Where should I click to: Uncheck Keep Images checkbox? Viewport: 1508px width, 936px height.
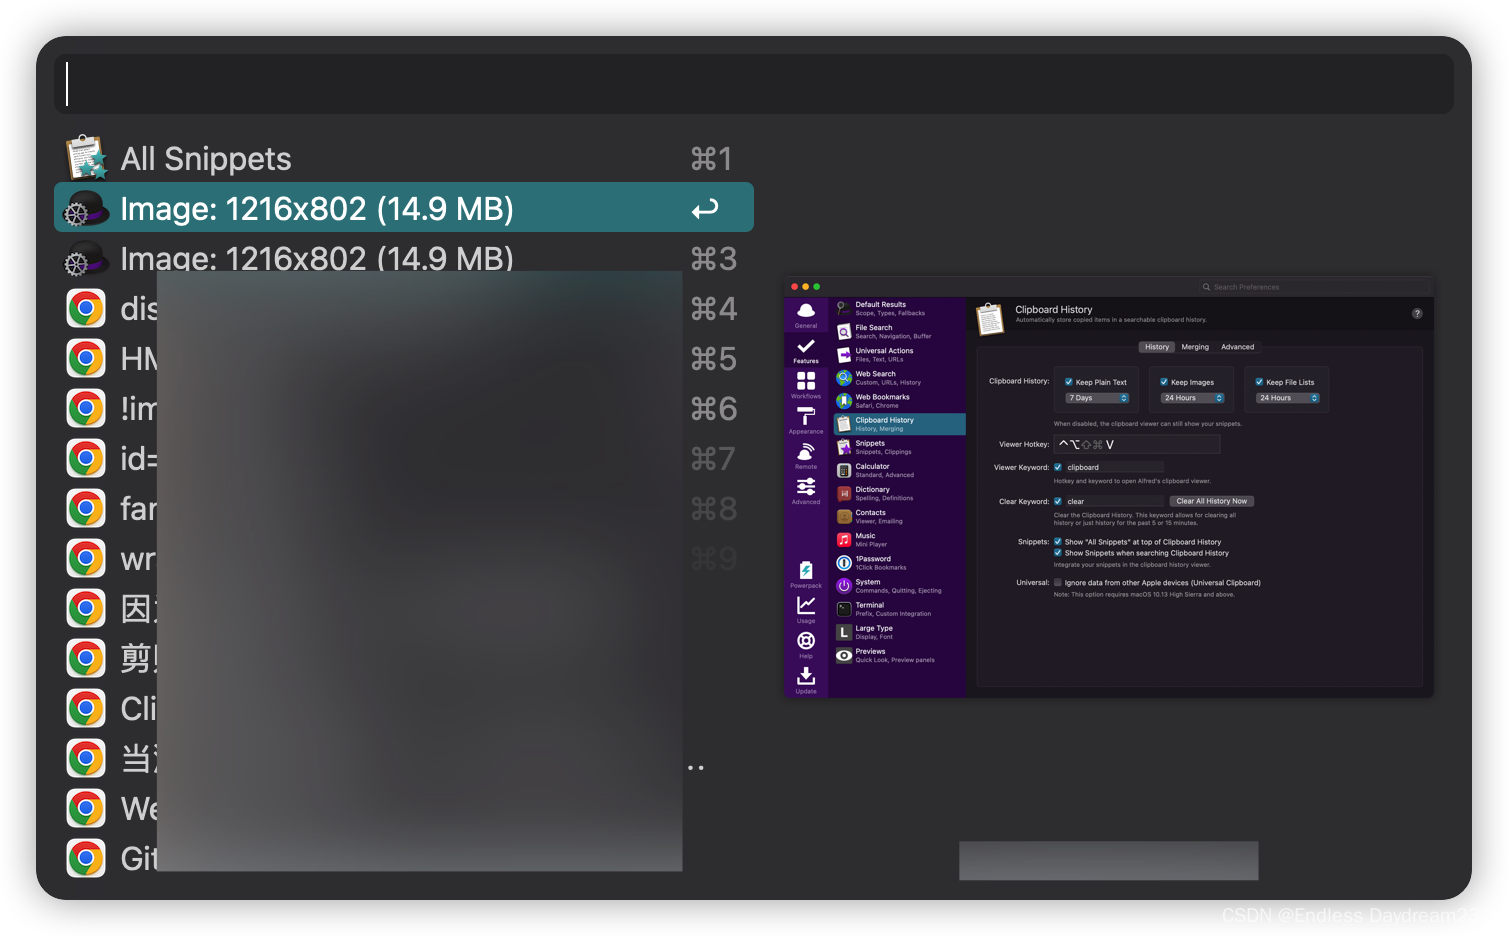pyautogui.click(x=1164, y=382)
